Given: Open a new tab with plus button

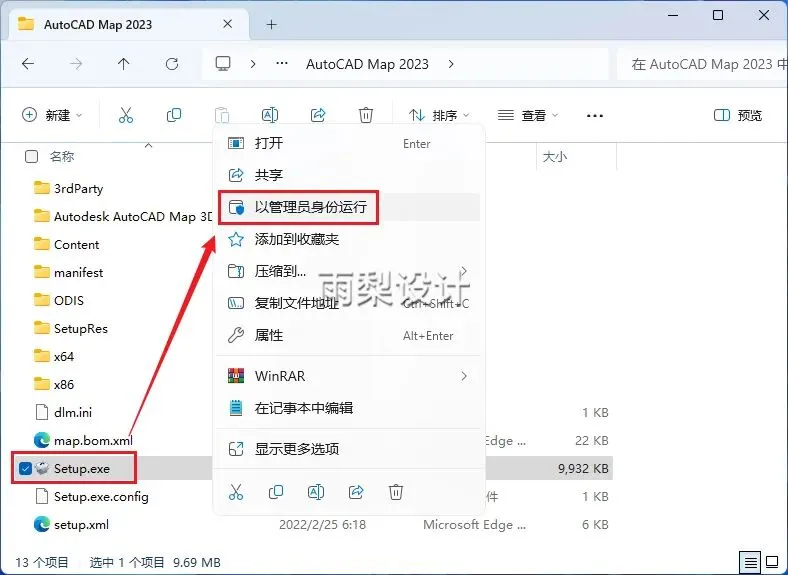Looking at the screenshot, I should point(272,24).
